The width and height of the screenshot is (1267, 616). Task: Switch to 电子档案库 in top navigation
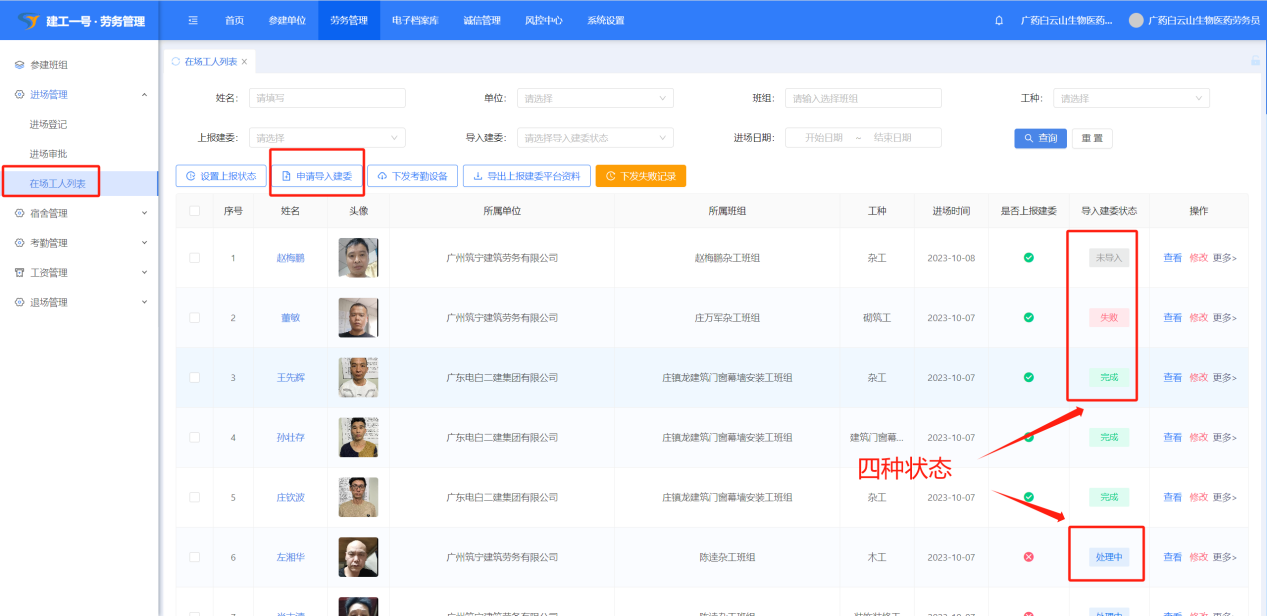pos(415,21)
